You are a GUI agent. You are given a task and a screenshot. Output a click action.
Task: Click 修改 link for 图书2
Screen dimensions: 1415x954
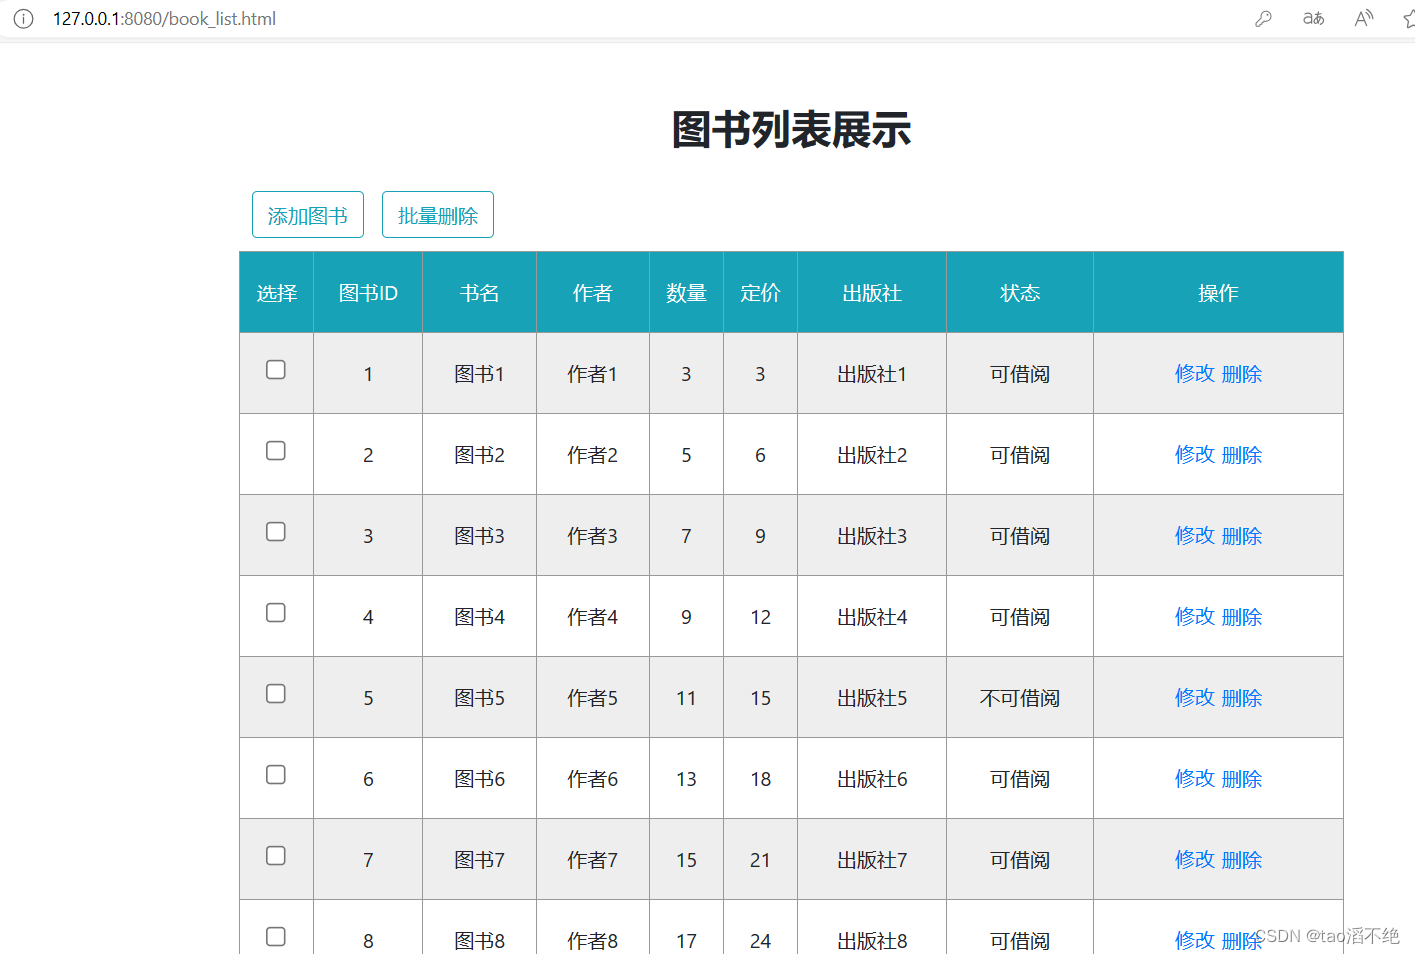point(1195,455)
